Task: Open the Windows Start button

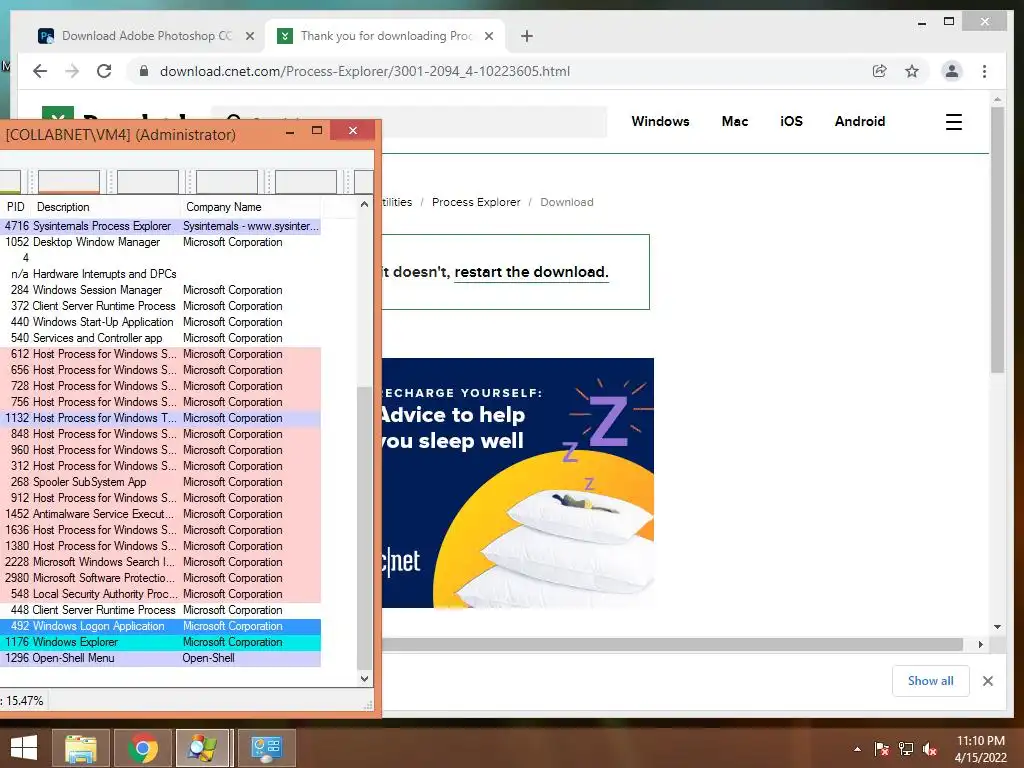Action: (x=24, y=748)
